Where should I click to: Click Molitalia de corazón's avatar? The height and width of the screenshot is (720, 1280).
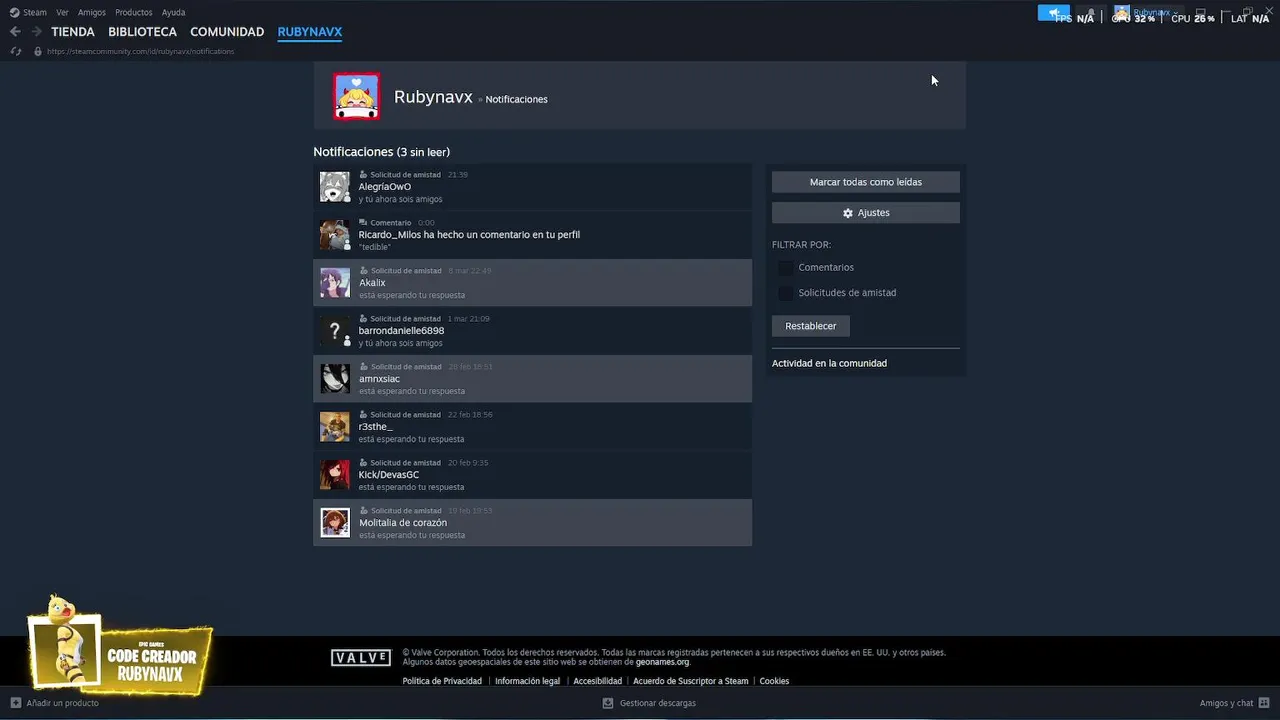click(x=335, y=523)
